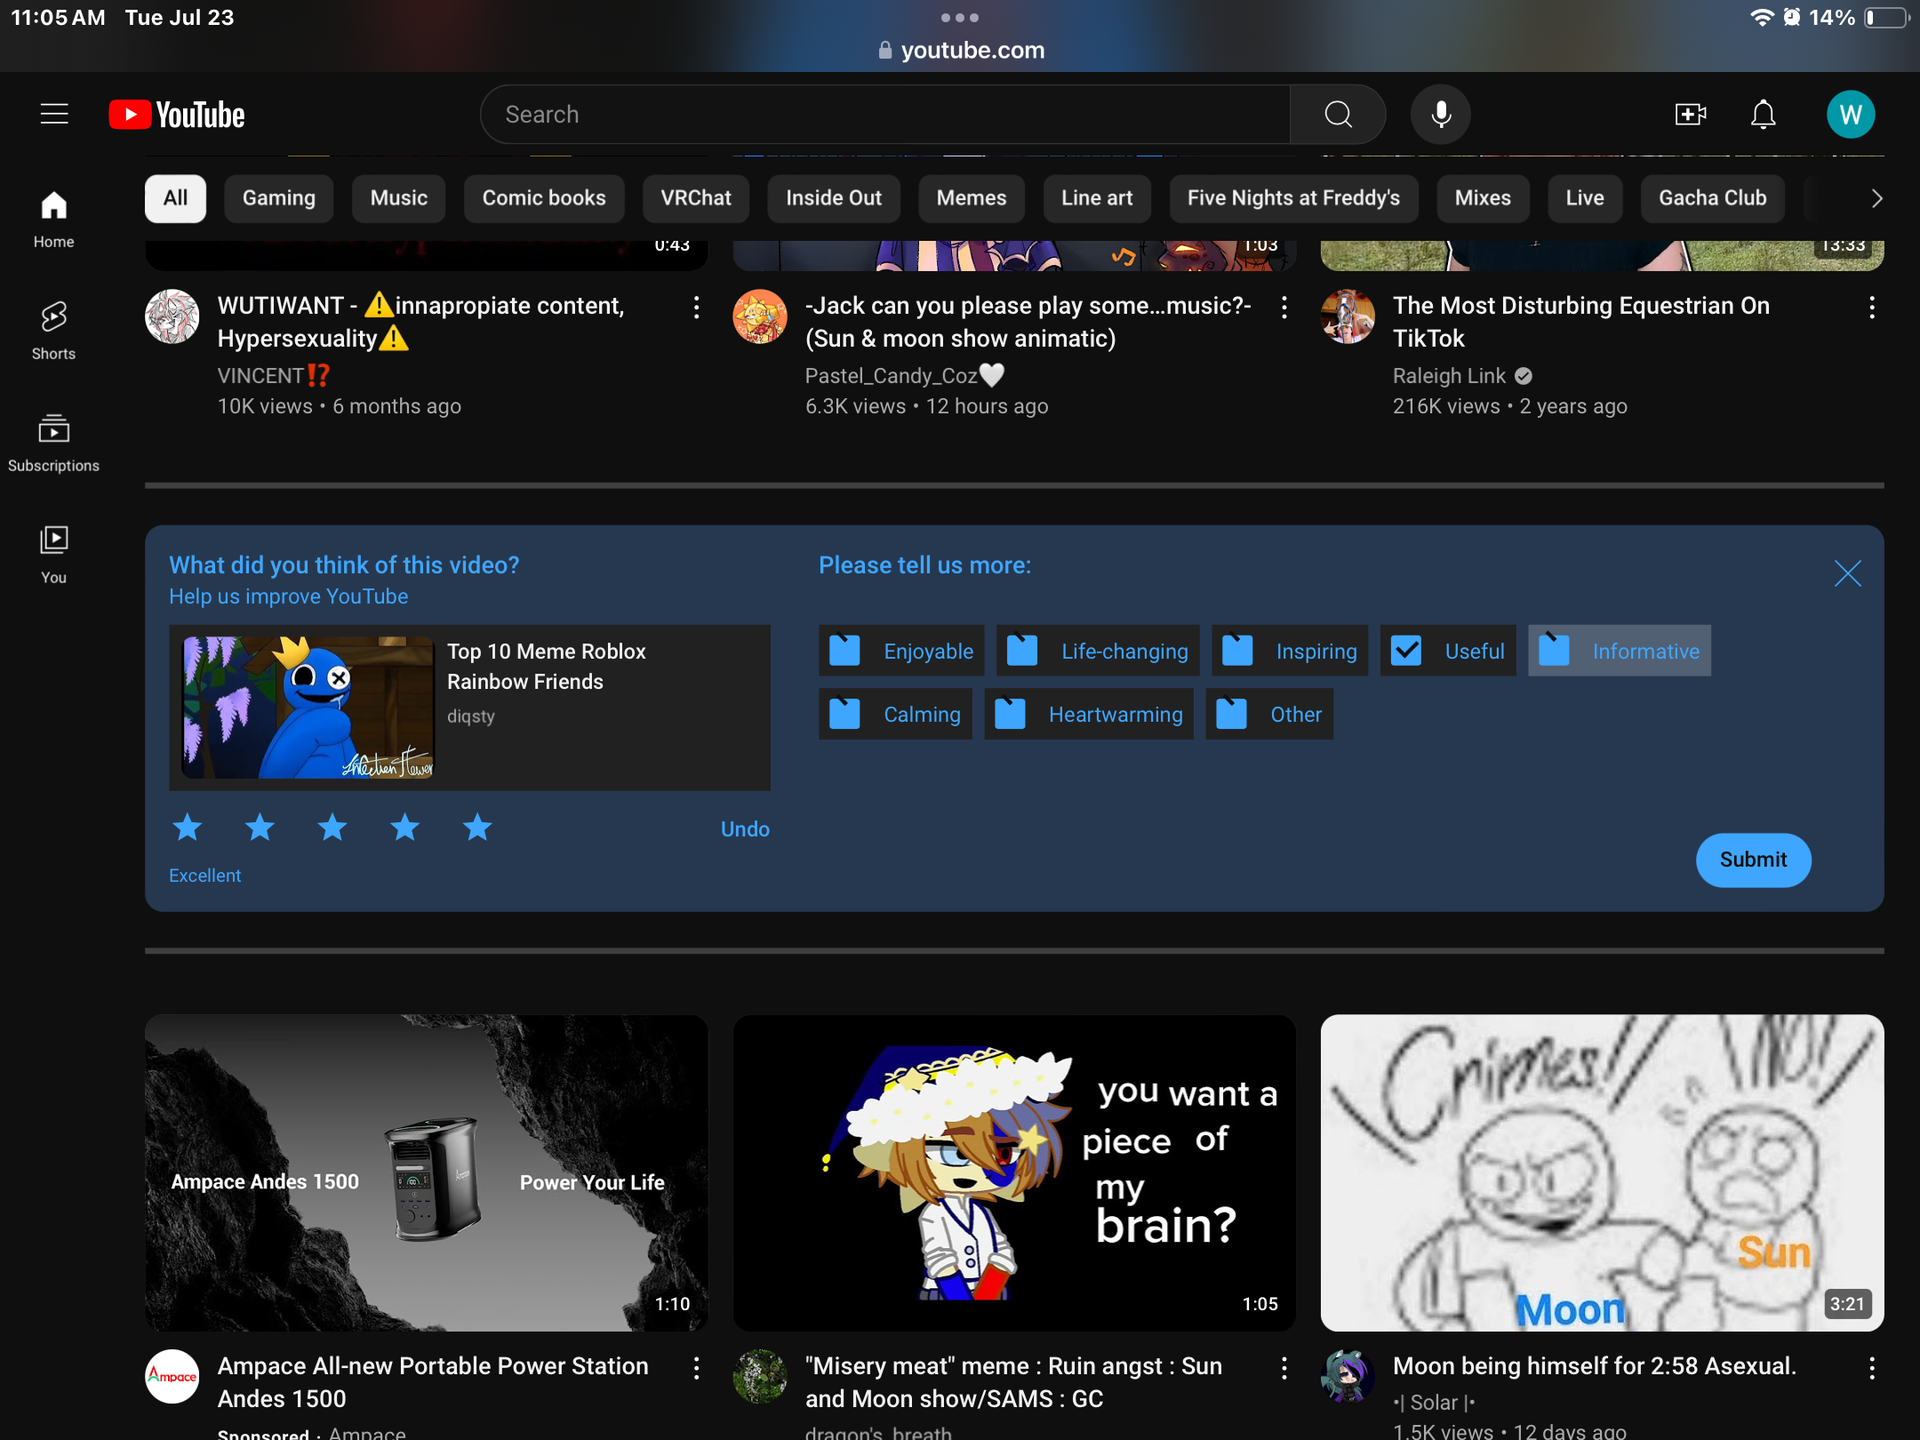Select the Gacha Club chip

point(1712,198)
